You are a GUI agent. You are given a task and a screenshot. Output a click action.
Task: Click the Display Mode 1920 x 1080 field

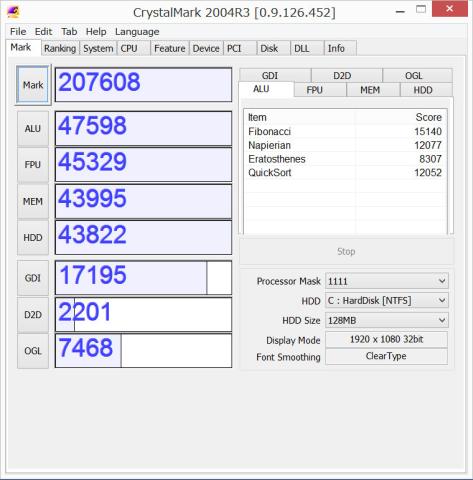coord(386,339)
